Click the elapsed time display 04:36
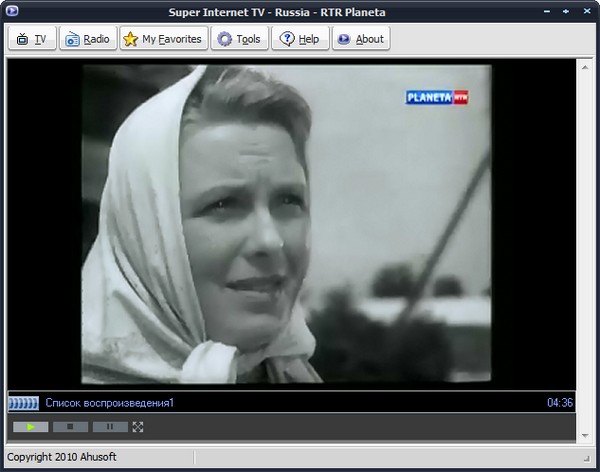 click(x=560, y=403)
